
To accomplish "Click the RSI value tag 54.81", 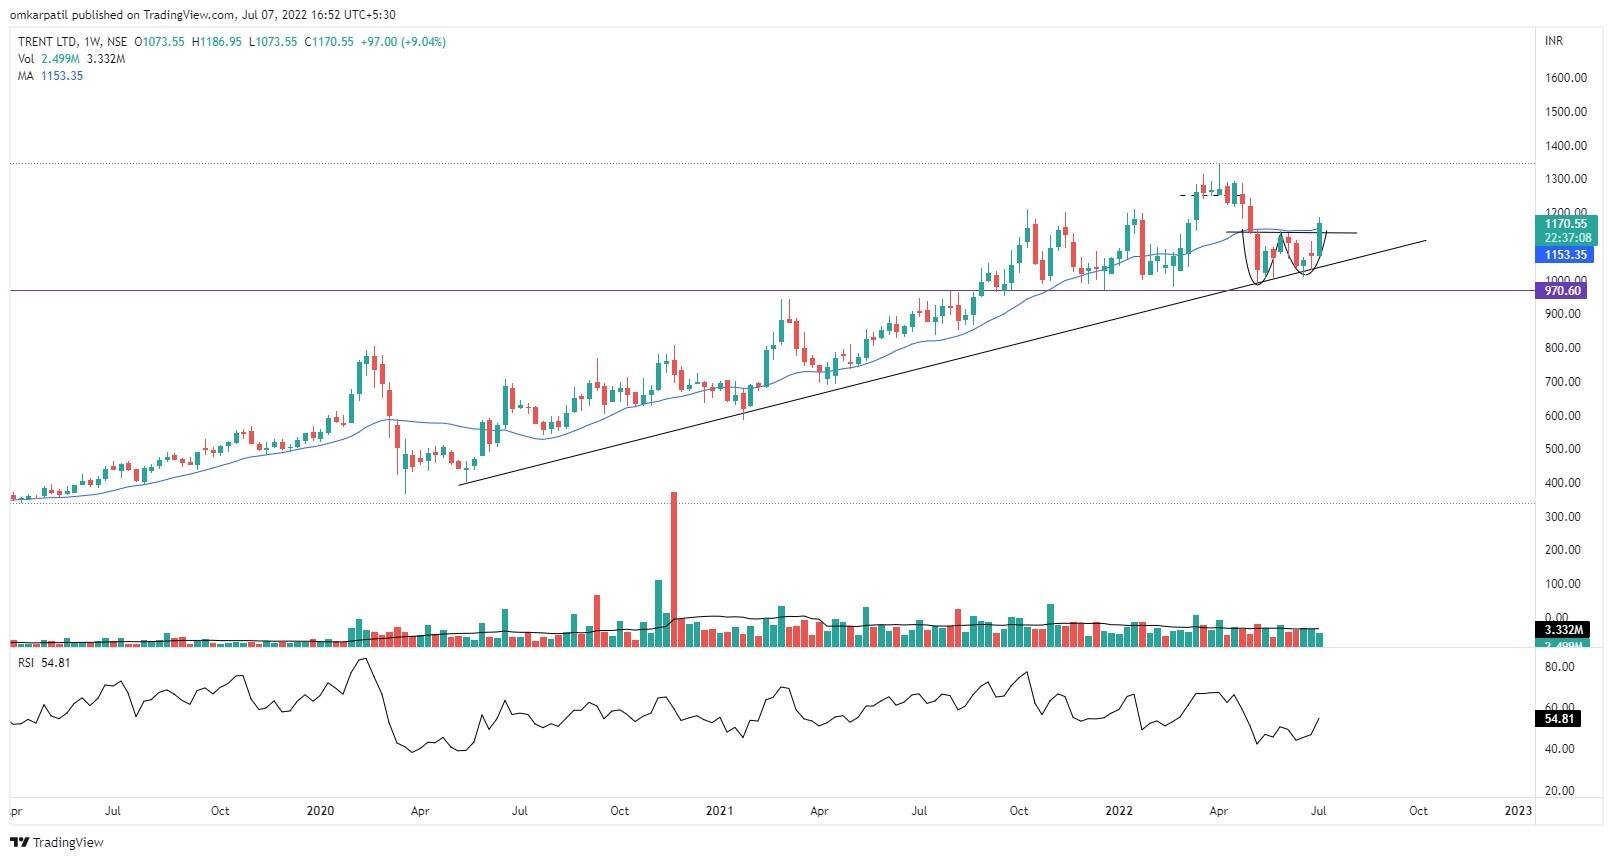I will point(1559,718).
